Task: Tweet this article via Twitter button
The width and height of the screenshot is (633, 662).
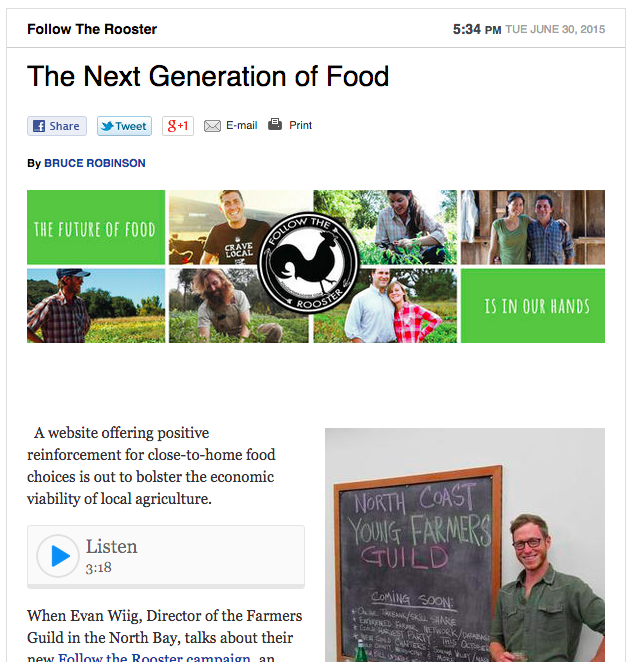Action: point(124,126)
